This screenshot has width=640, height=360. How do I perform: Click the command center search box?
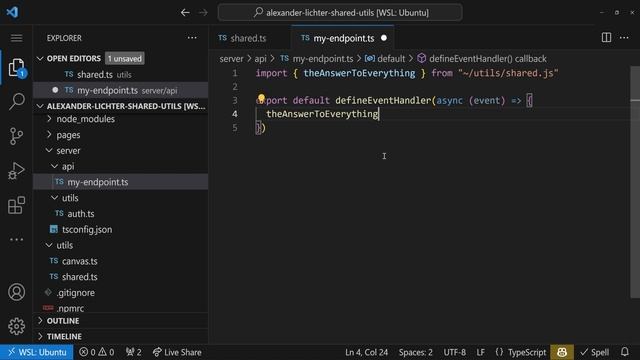[340, 13]
